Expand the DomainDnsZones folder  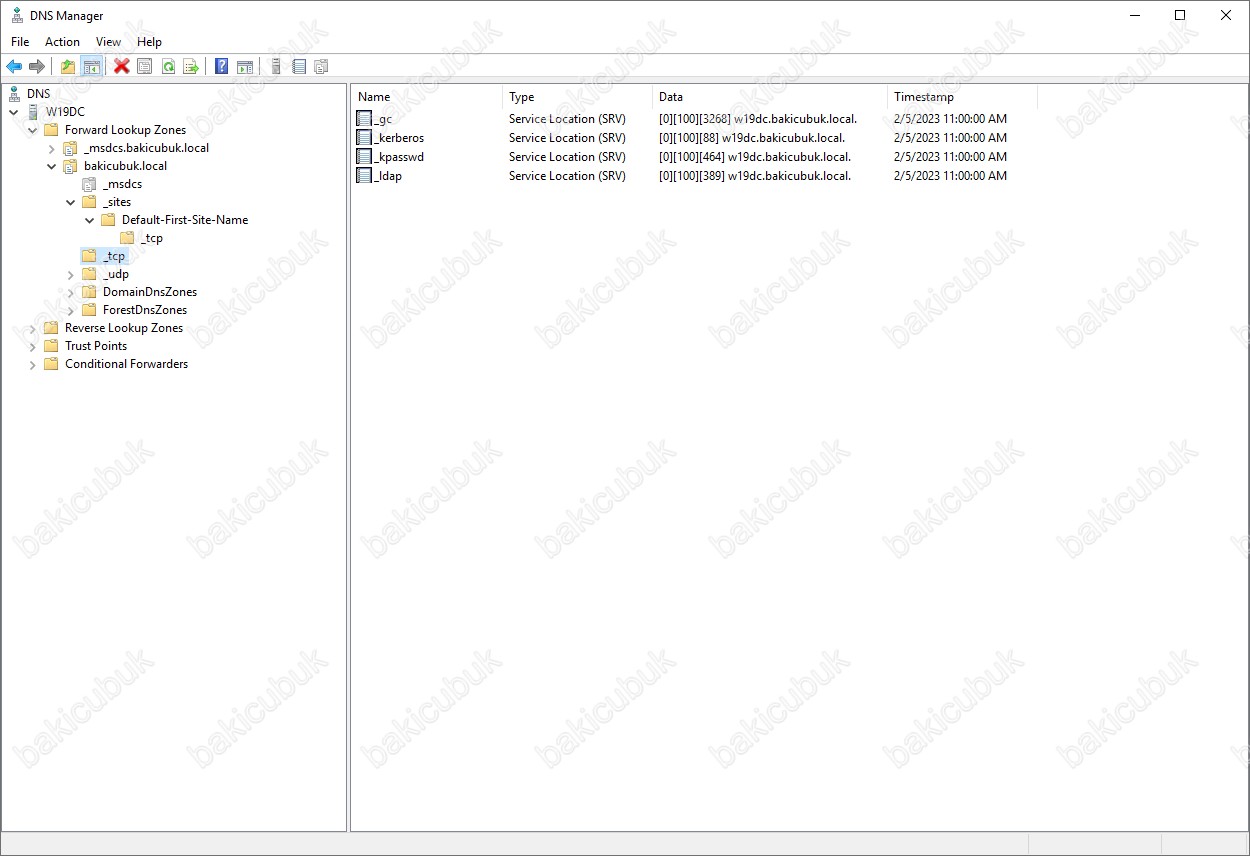[x=71, y=292]
